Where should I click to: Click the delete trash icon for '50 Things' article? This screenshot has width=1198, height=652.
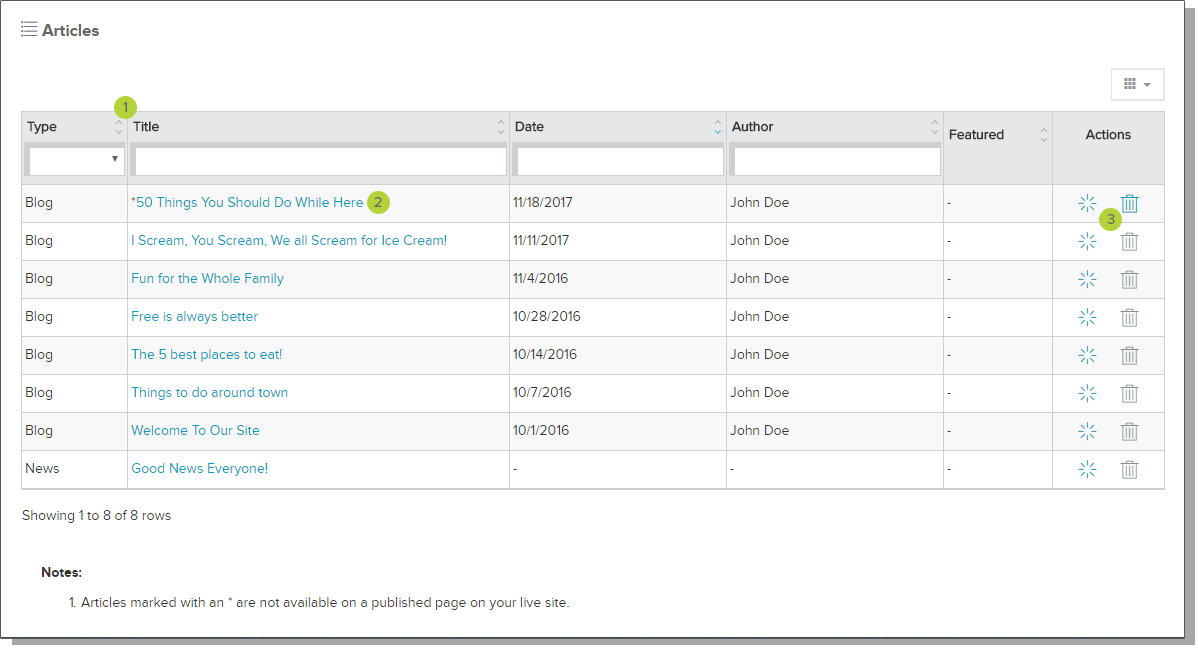[1129, 204]
